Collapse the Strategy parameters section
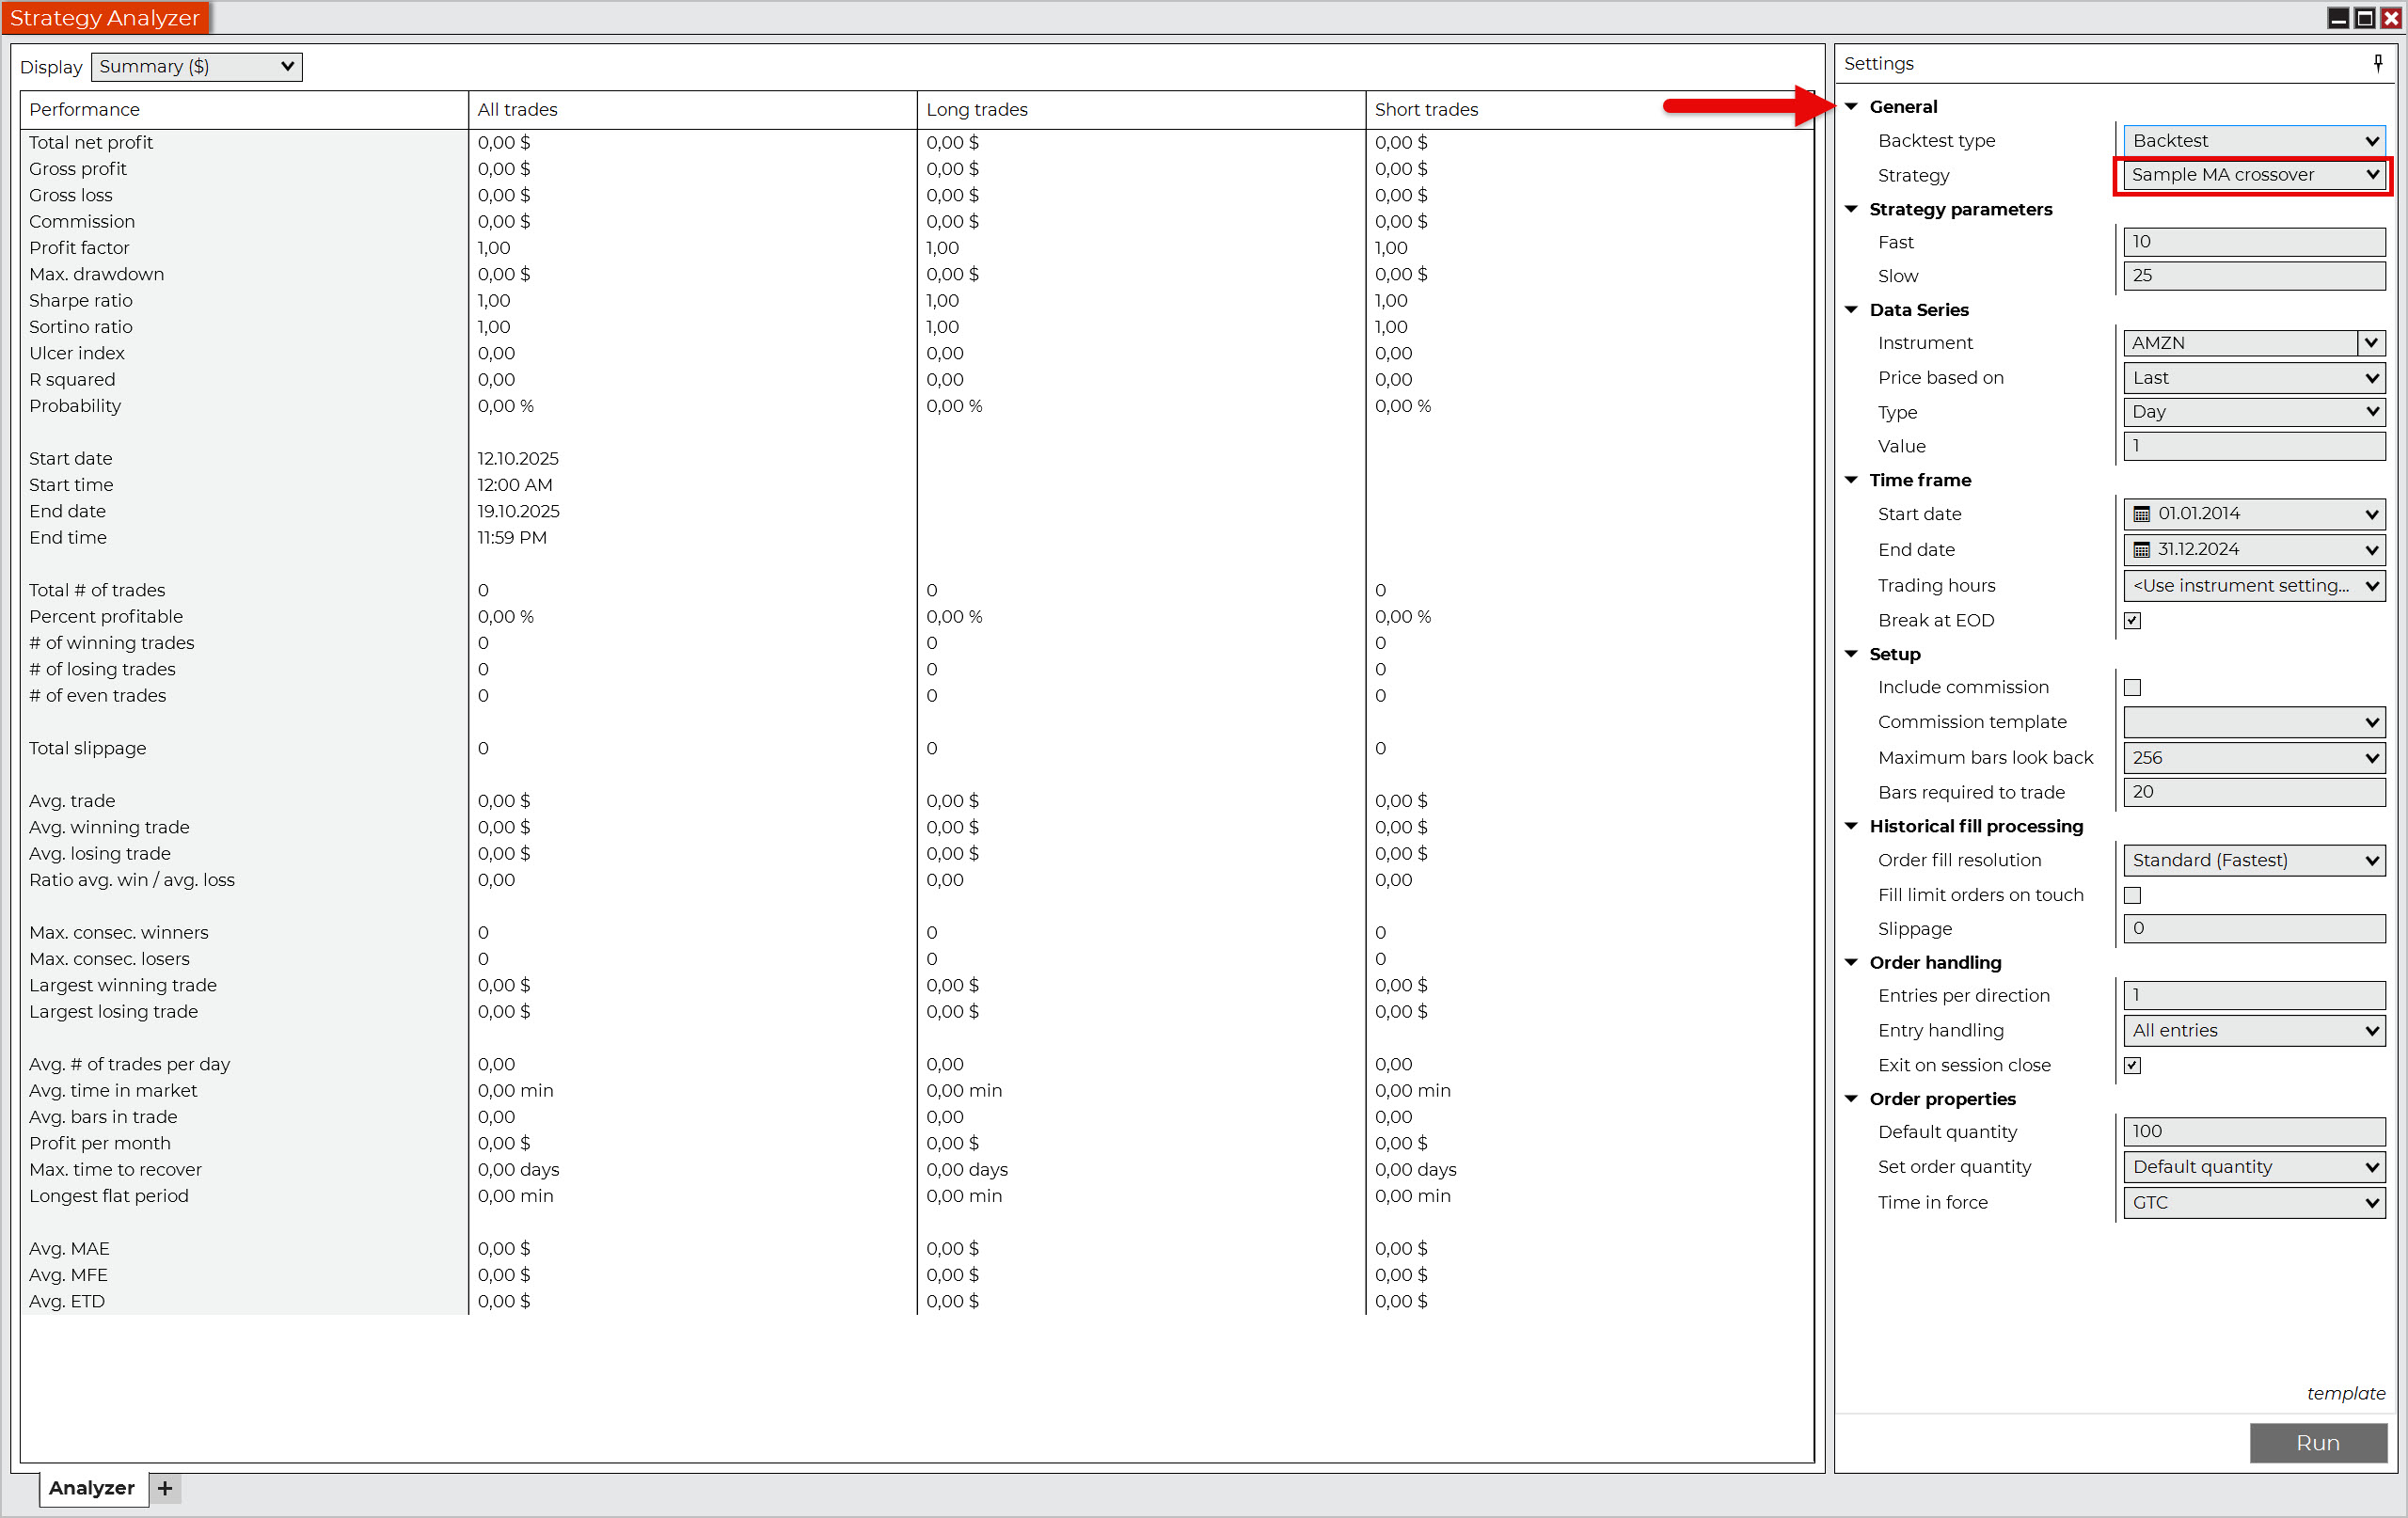Screen dimensions: 2408x1518 tap(1851, 209)
